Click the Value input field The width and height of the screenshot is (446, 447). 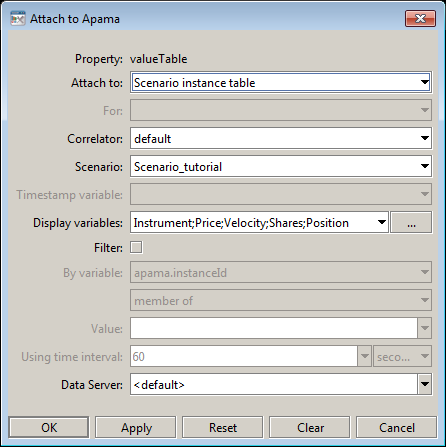(274, 328)
